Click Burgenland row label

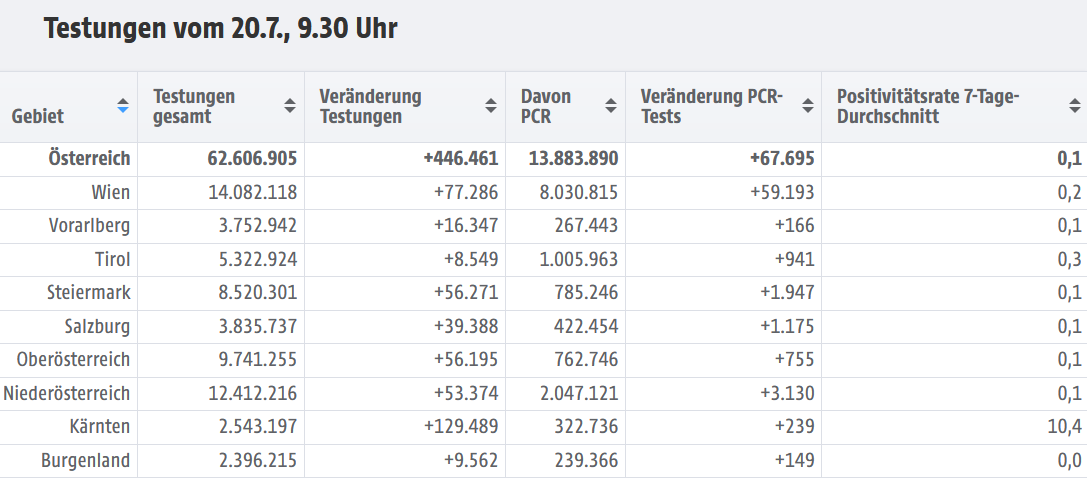tap(85, 461)
